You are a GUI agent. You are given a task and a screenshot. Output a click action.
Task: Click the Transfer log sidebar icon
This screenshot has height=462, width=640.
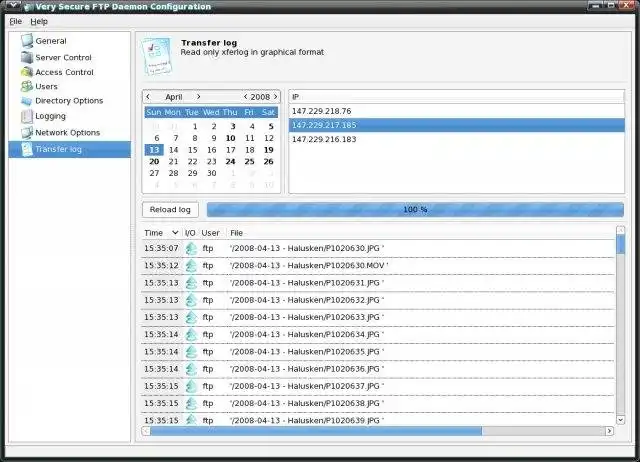point(27,149)
